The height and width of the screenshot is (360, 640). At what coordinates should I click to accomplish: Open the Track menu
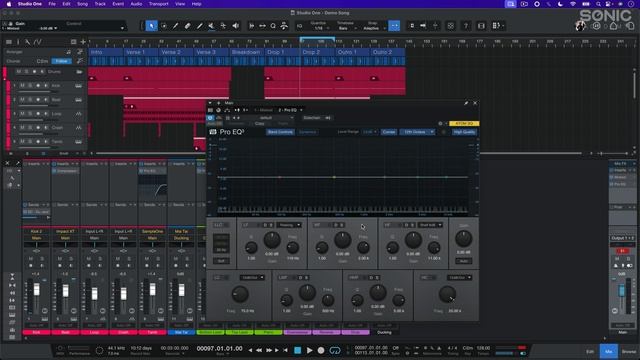(100, 4)
